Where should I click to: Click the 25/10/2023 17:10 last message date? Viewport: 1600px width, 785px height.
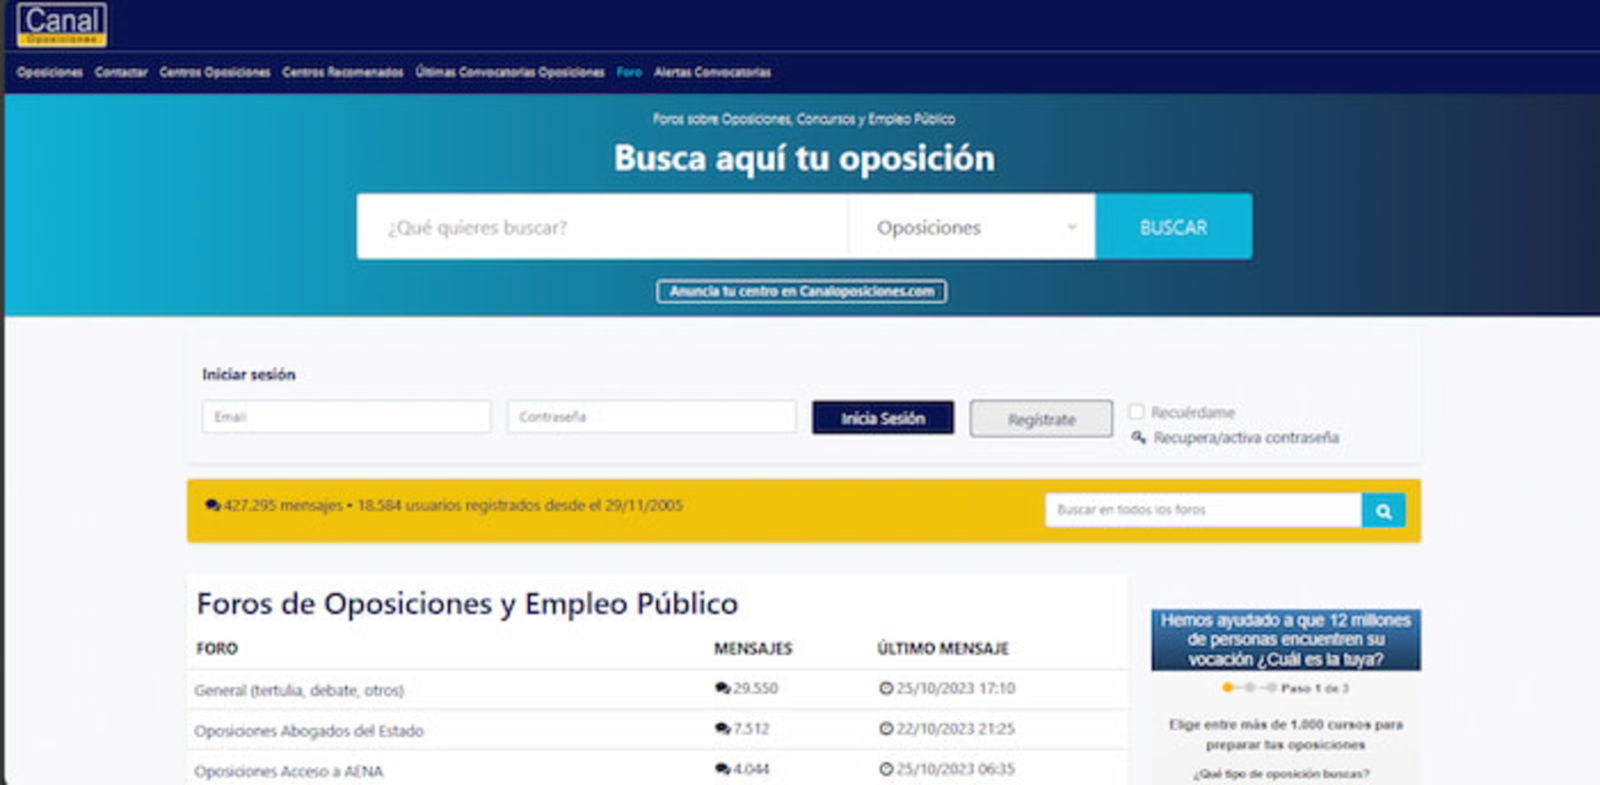(x=955, y=688)
